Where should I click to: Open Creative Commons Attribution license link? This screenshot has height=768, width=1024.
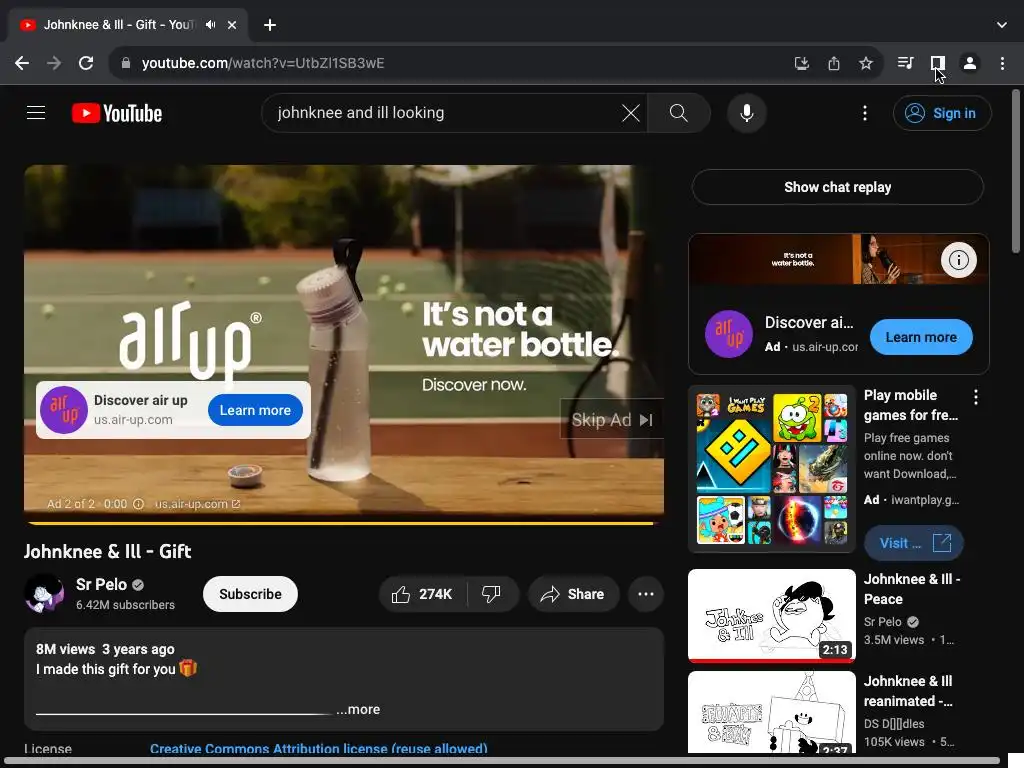[x=319, y=748]
